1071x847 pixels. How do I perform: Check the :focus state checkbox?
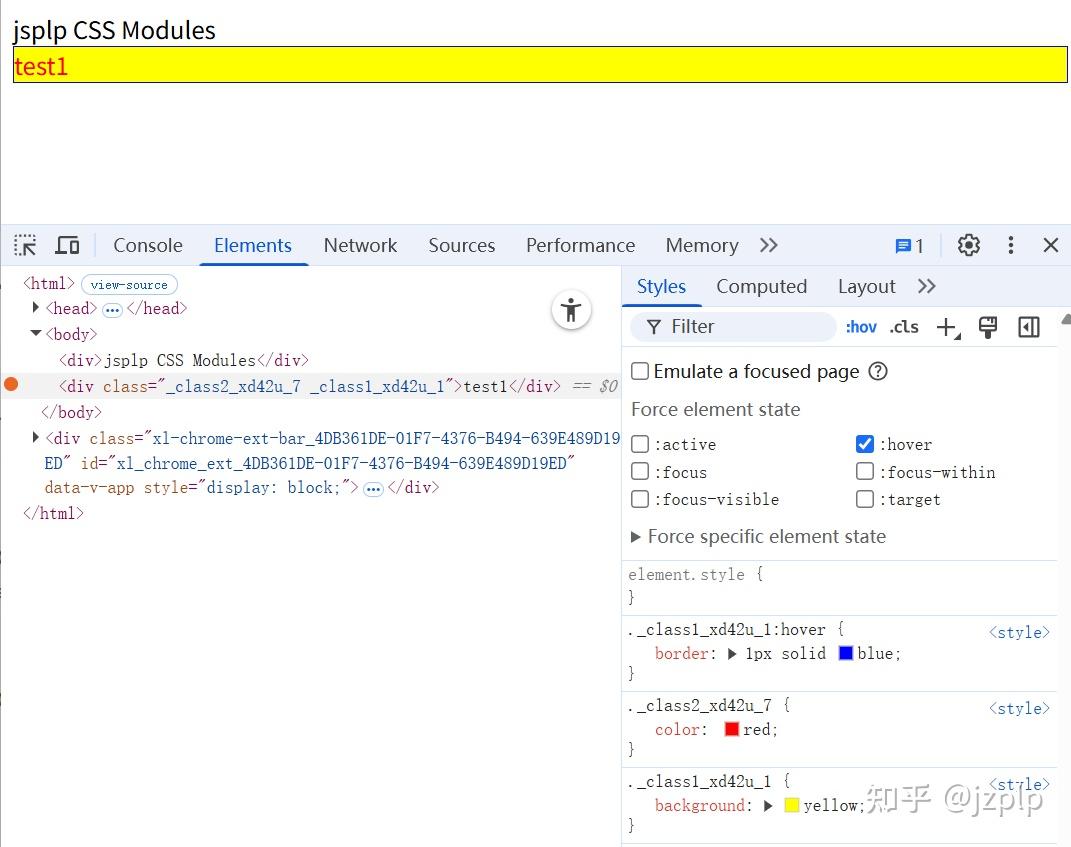[640, 471]
